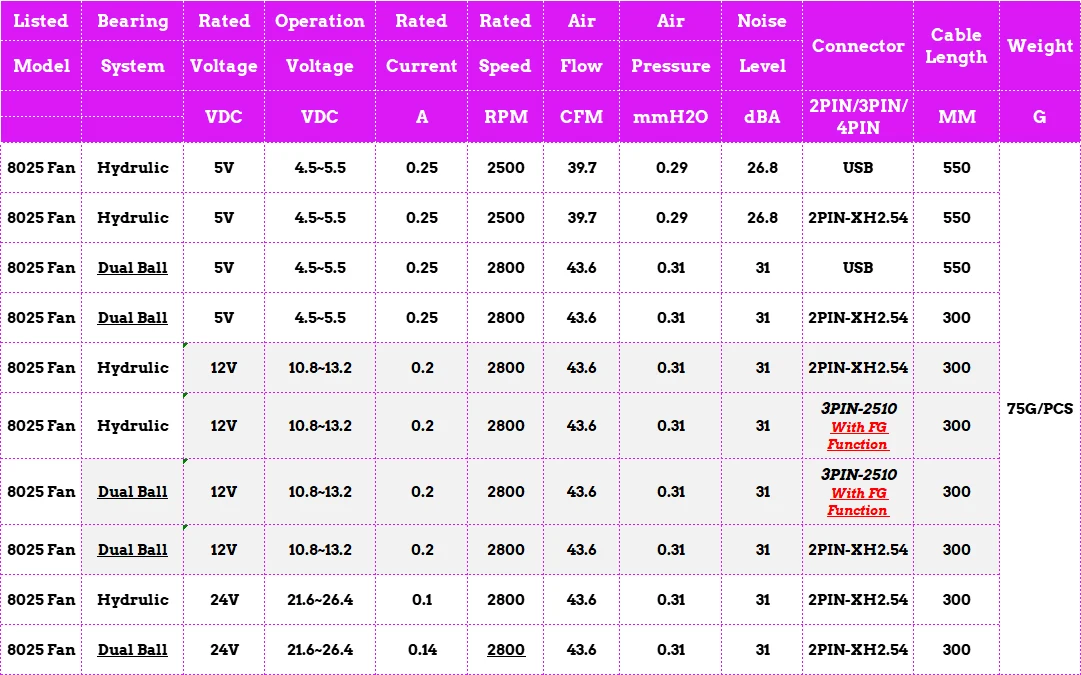Click the '2PIN/3PIN/4PIN' unit cell

point(857,116)
